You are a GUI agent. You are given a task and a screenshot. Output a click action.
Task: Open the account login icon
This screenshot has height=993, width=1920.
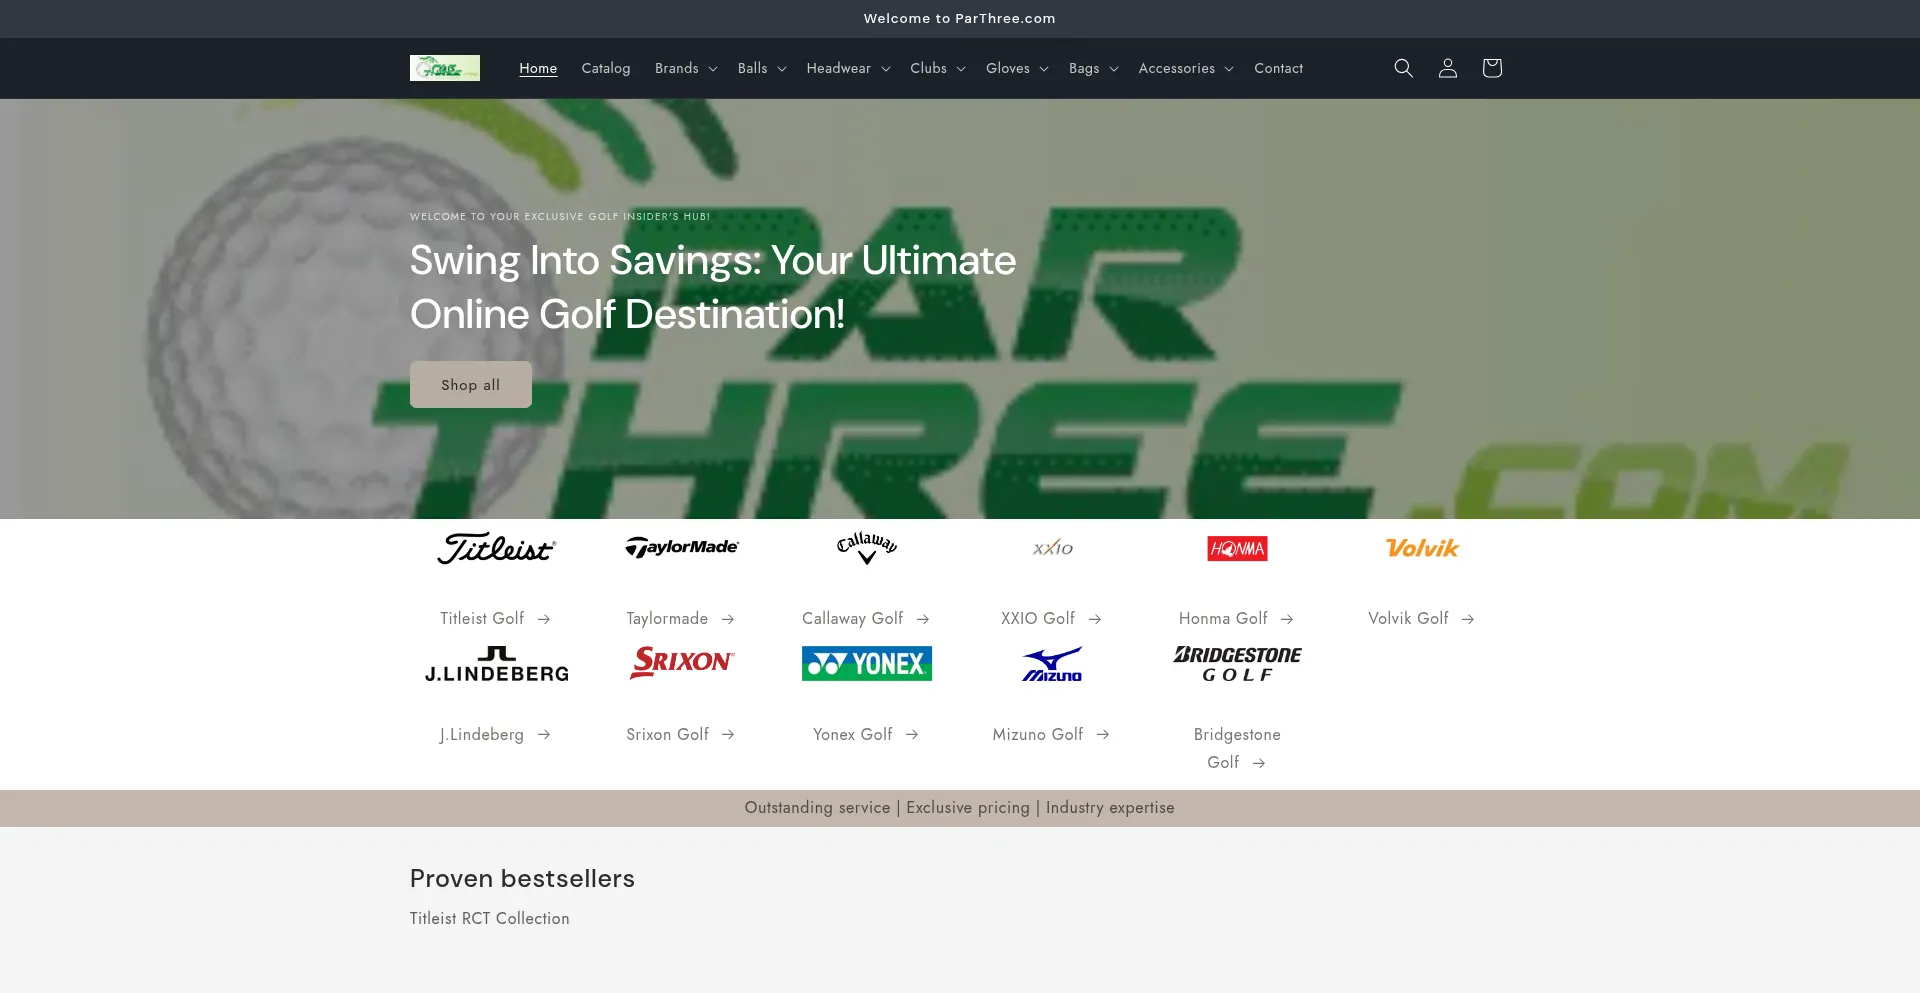pos(1447,68)
